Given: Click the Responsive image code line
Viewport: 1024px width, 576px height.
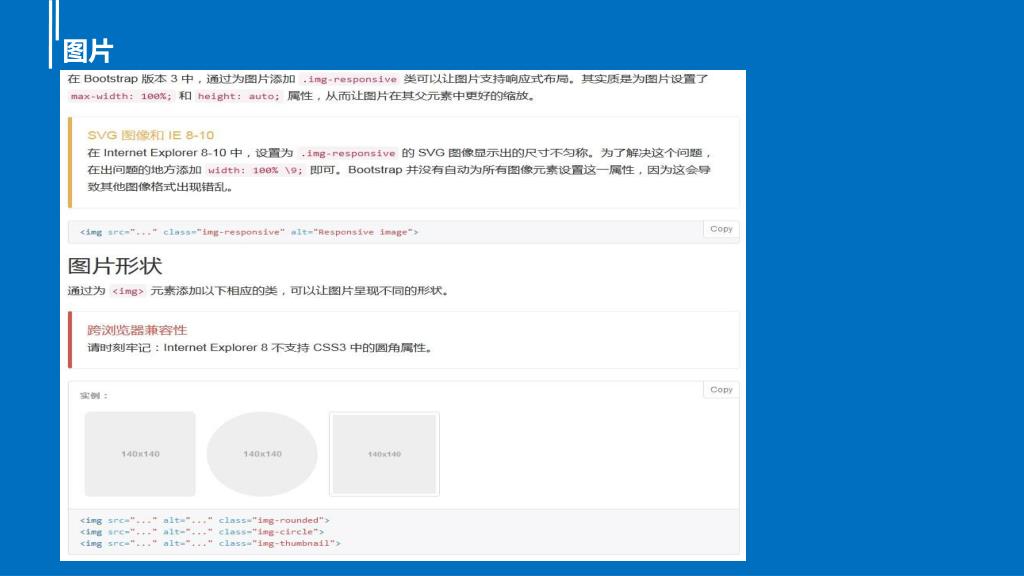Looking at the screenshot, I should coord(249,232).
